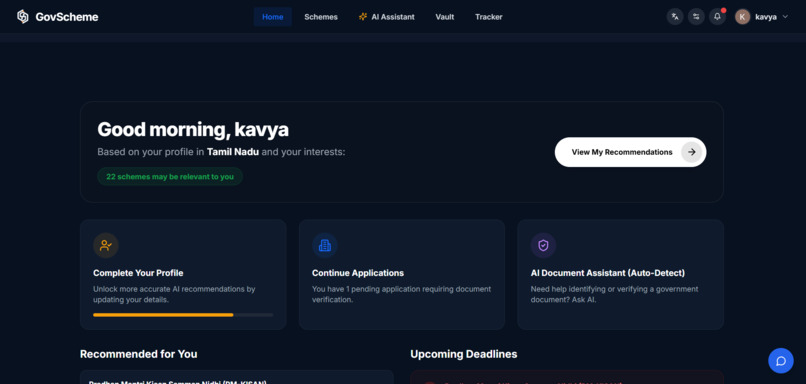Viewport: 806px width, 384px height.
Task: Open the language translation icon
Action: point(675,16)
